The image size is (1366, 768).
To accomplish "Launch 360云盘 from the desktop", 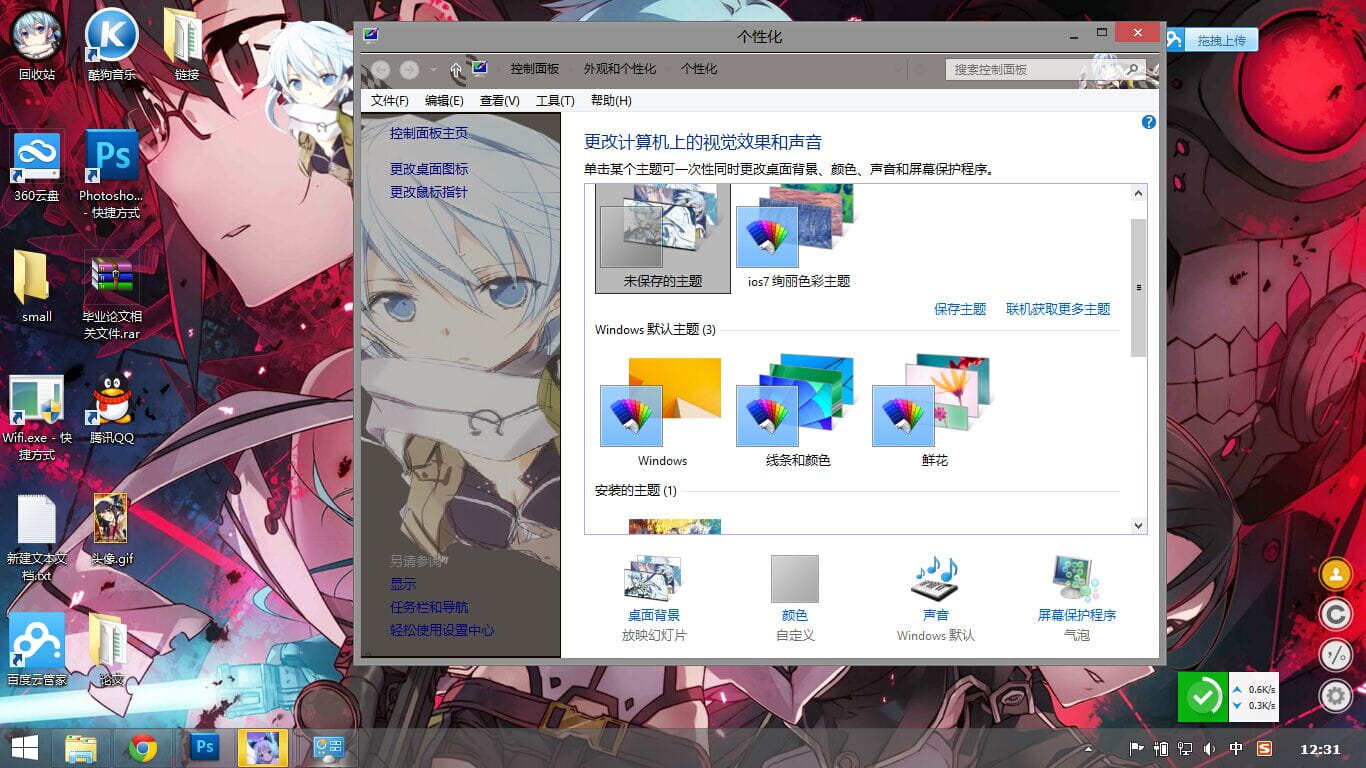I will [x=36, y=160].
